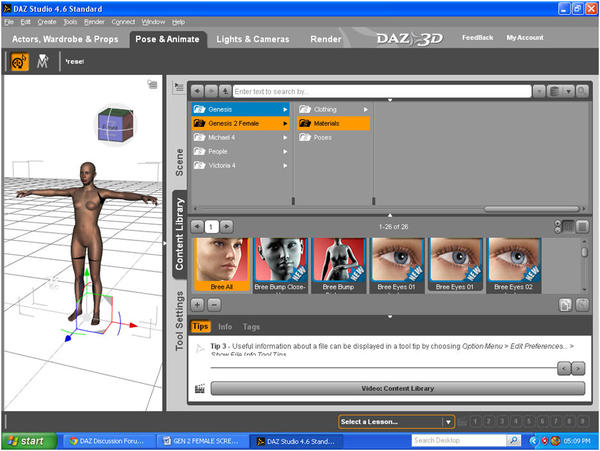Open the database filter icon in search bar

click(554, 91)
